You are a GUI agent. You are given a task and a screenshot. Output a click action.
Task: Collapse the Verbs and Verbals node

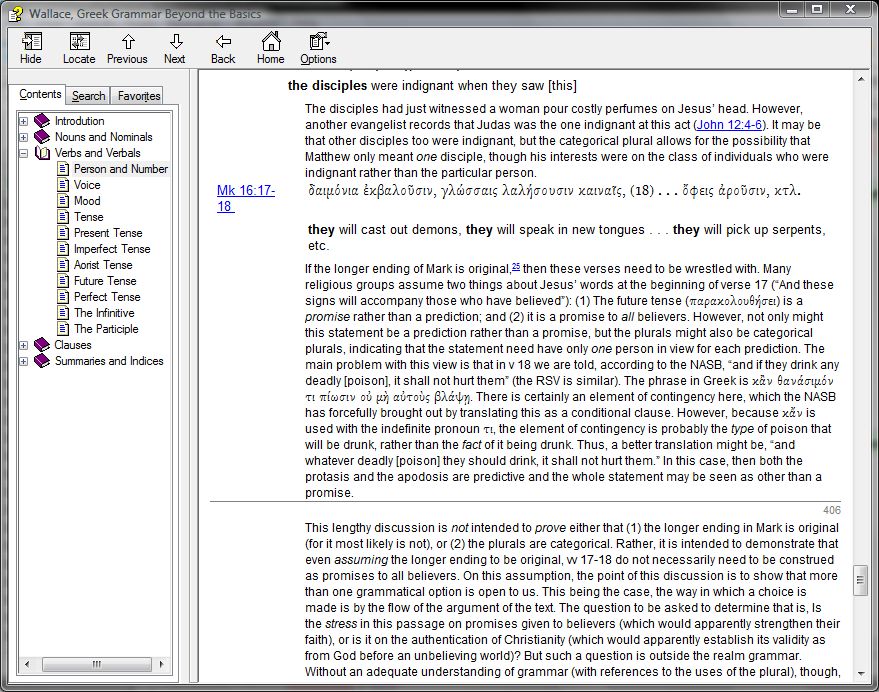pyautogui.click(x=24, y=153)
